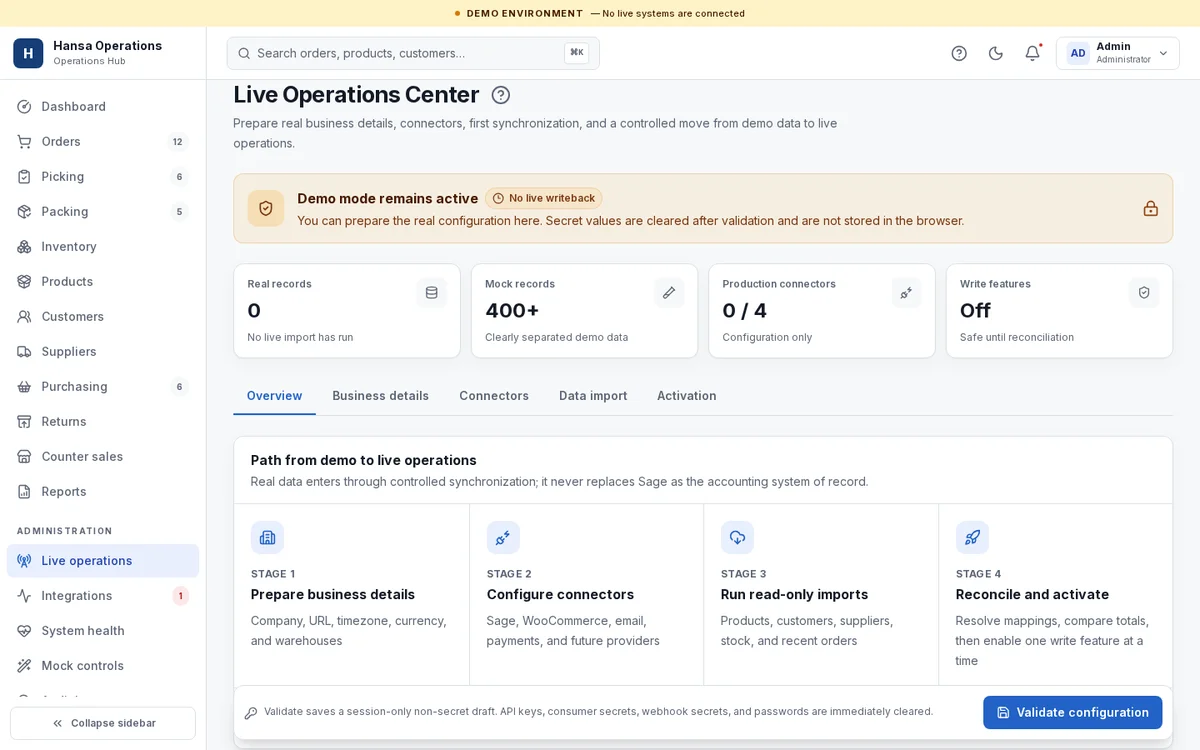
Task: Click the shield icon on Write features card
Action: 1144,293
